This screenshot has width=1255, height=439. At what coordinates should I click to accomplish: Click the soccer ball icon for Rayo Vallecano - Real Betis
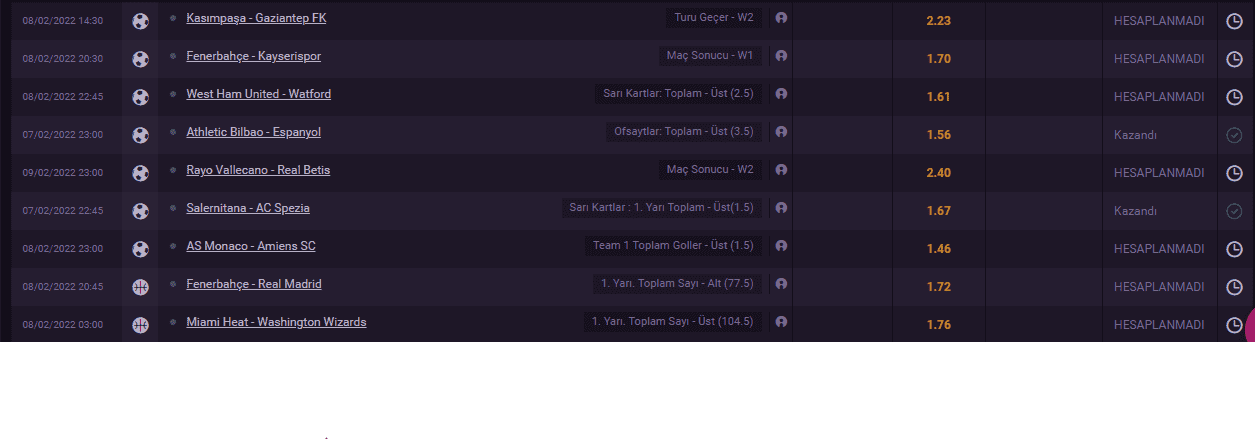pos(140,173)
